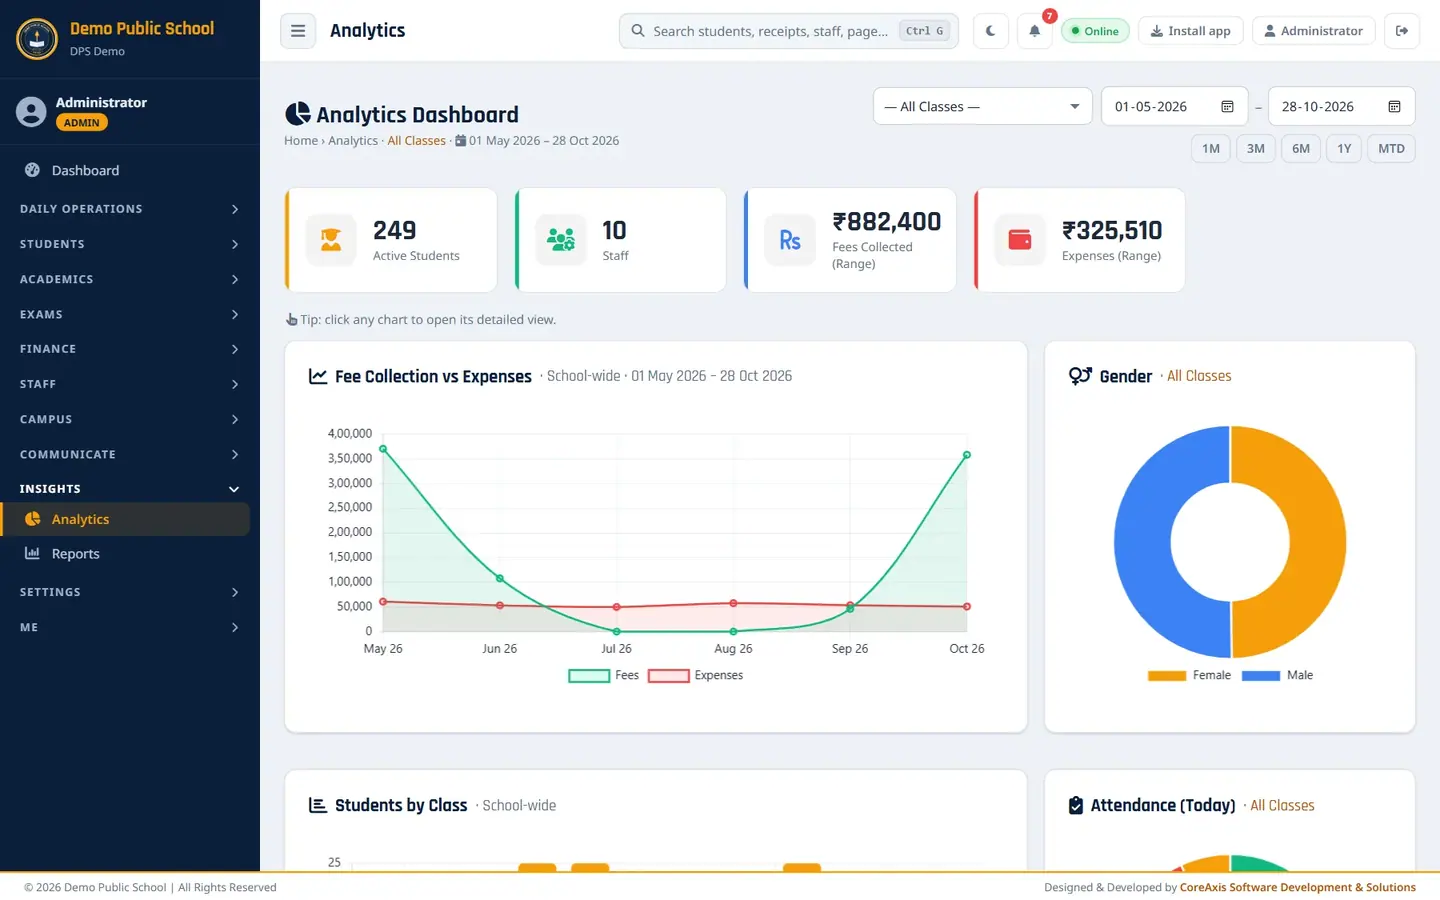Viewport: 1440px width, 900px height.
Task: Click the Students by Class chart icon
Action: tap(318, 805)
